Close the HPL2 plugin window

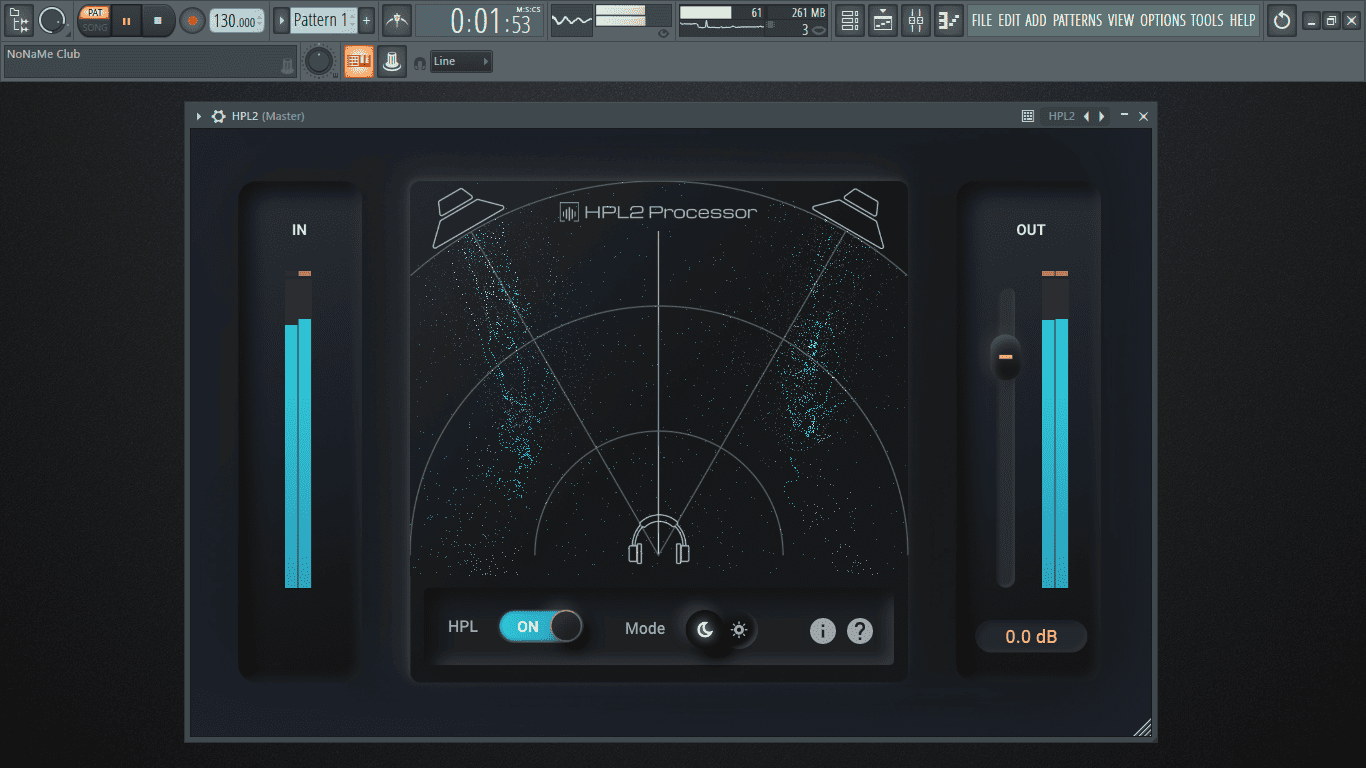click(1144, 116)
